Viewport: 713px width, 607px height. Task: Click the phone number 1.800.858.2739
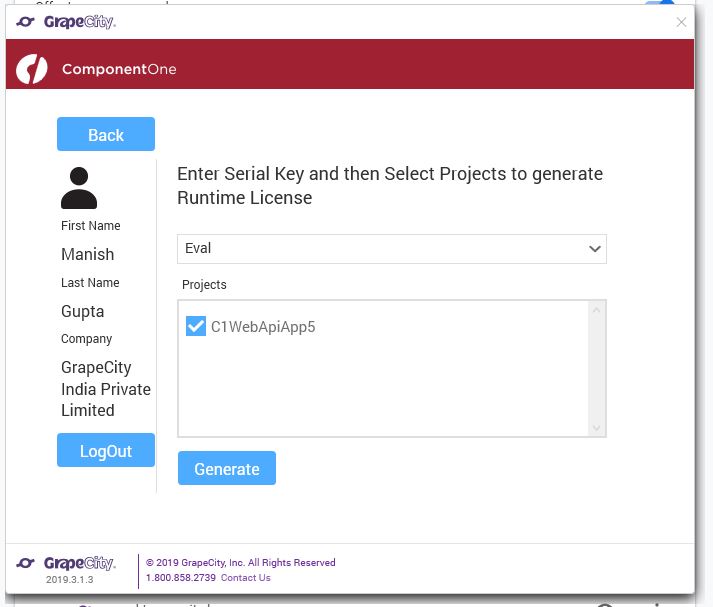click(181, 577)
